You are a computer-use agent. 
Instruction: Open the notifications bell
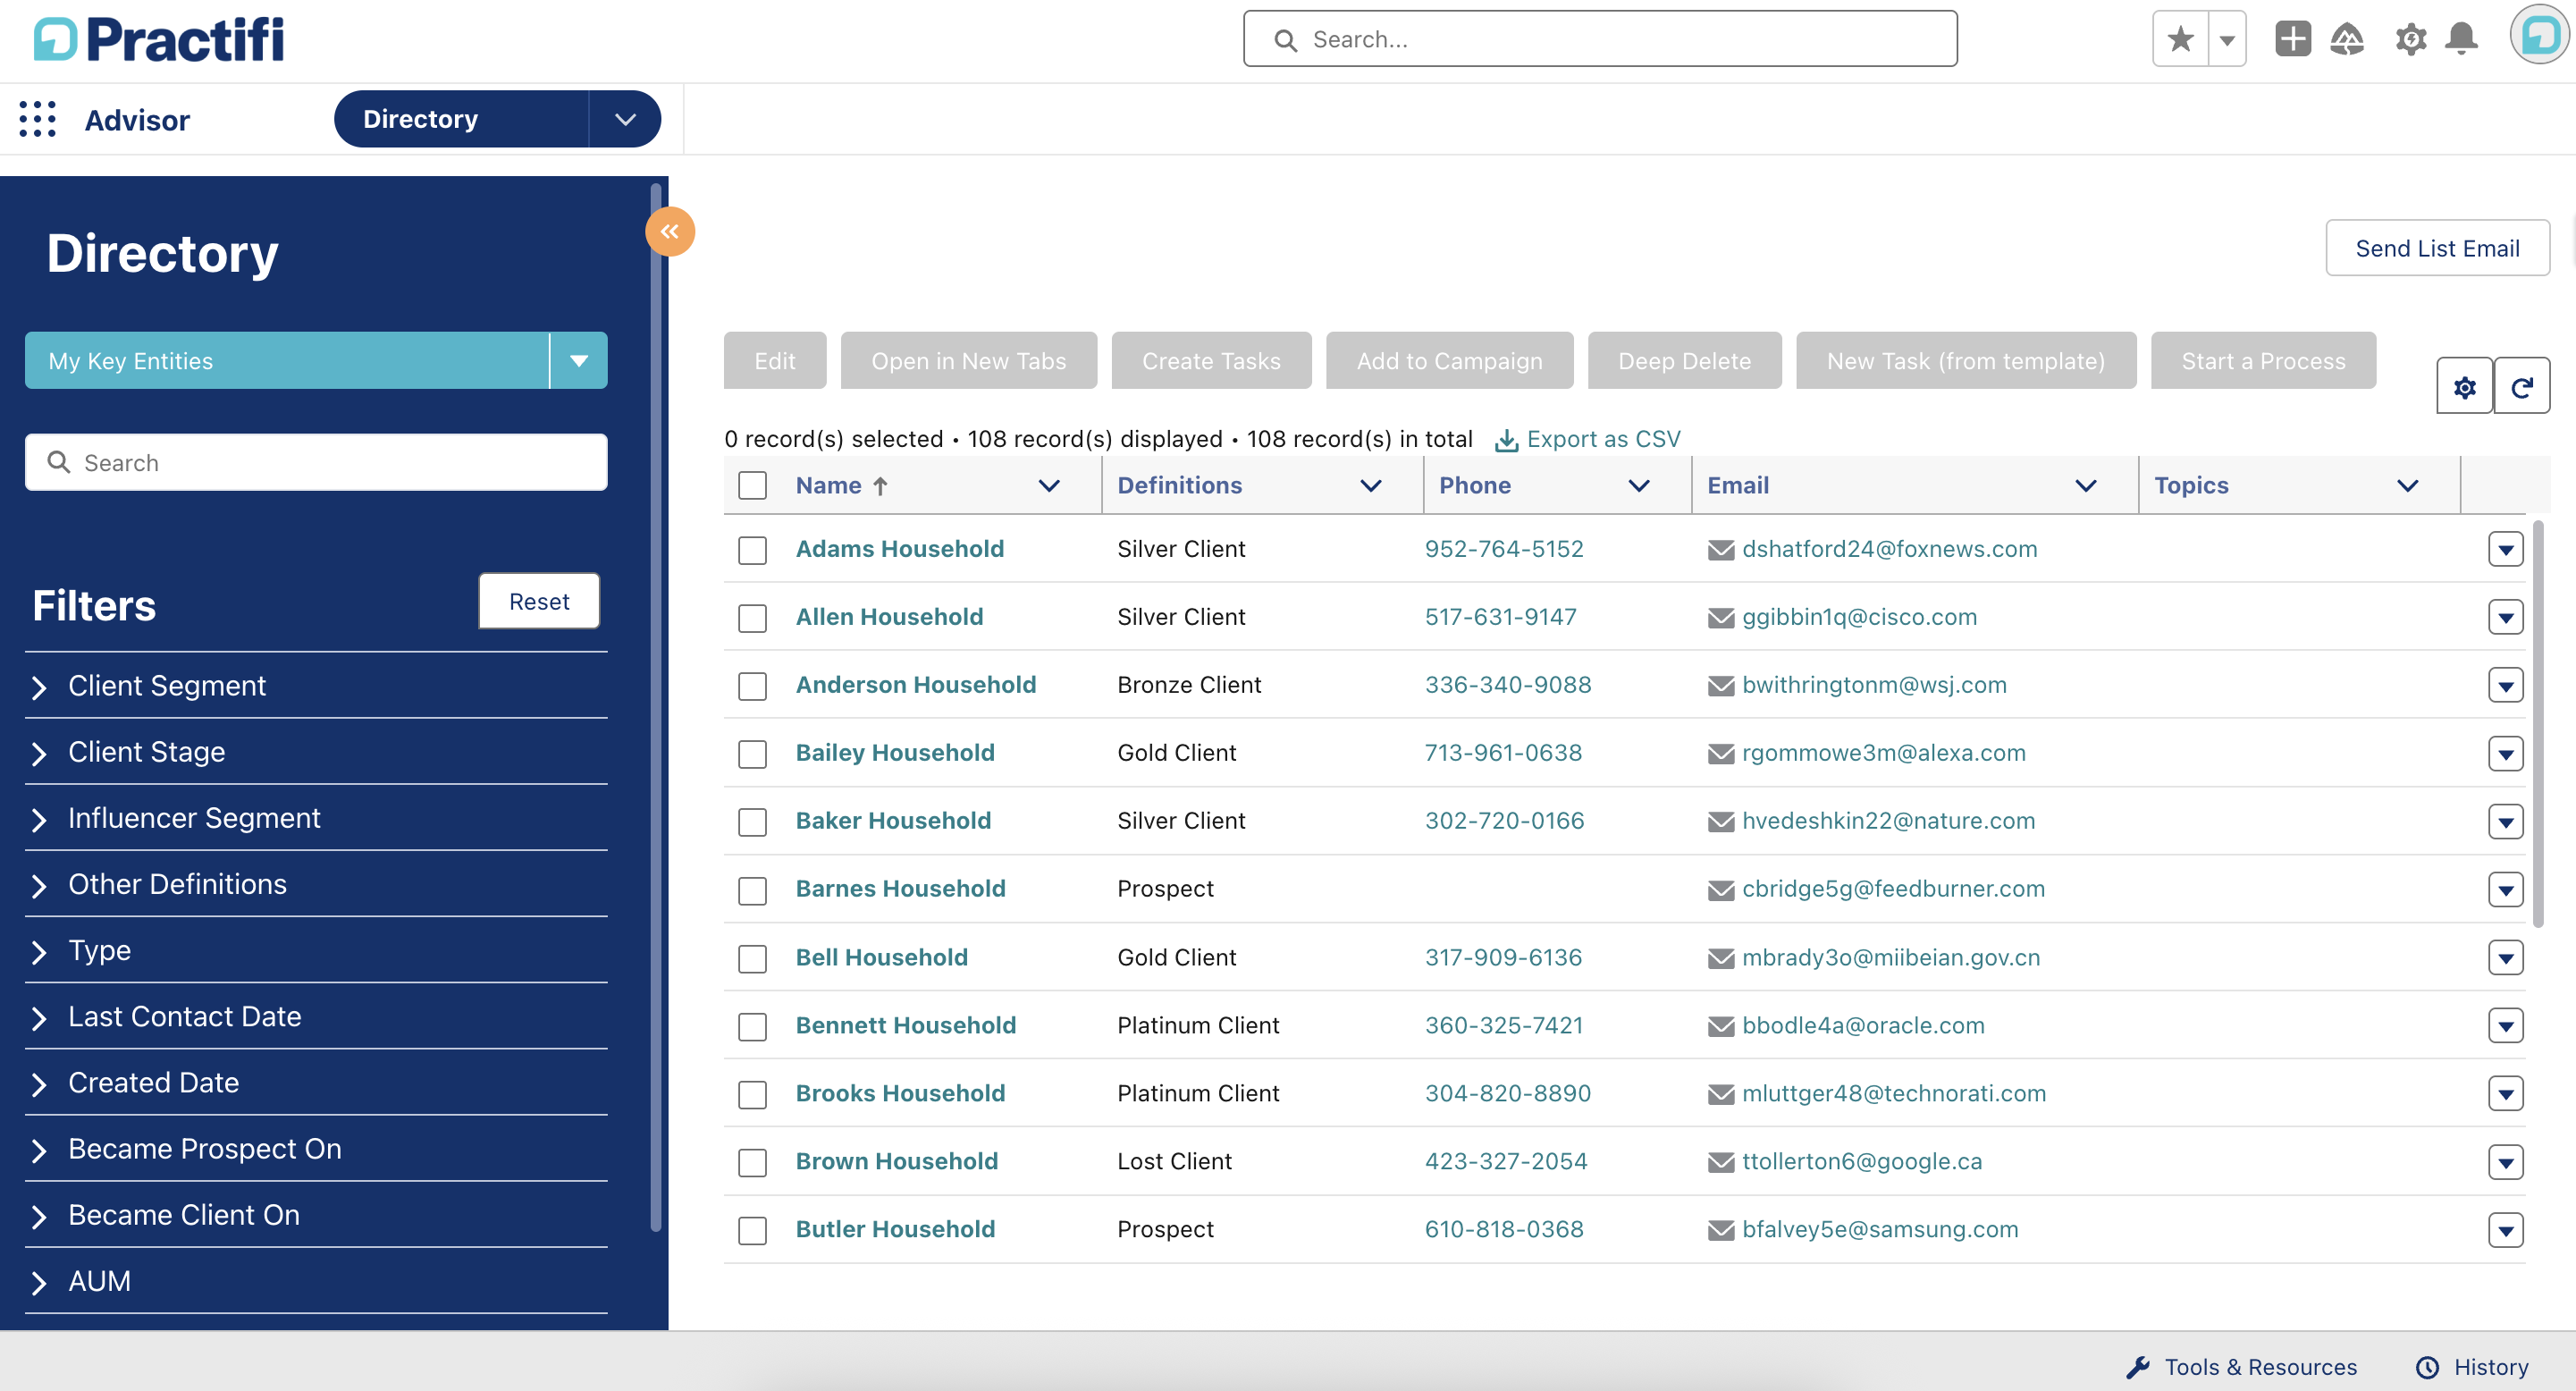[2462, 39]
